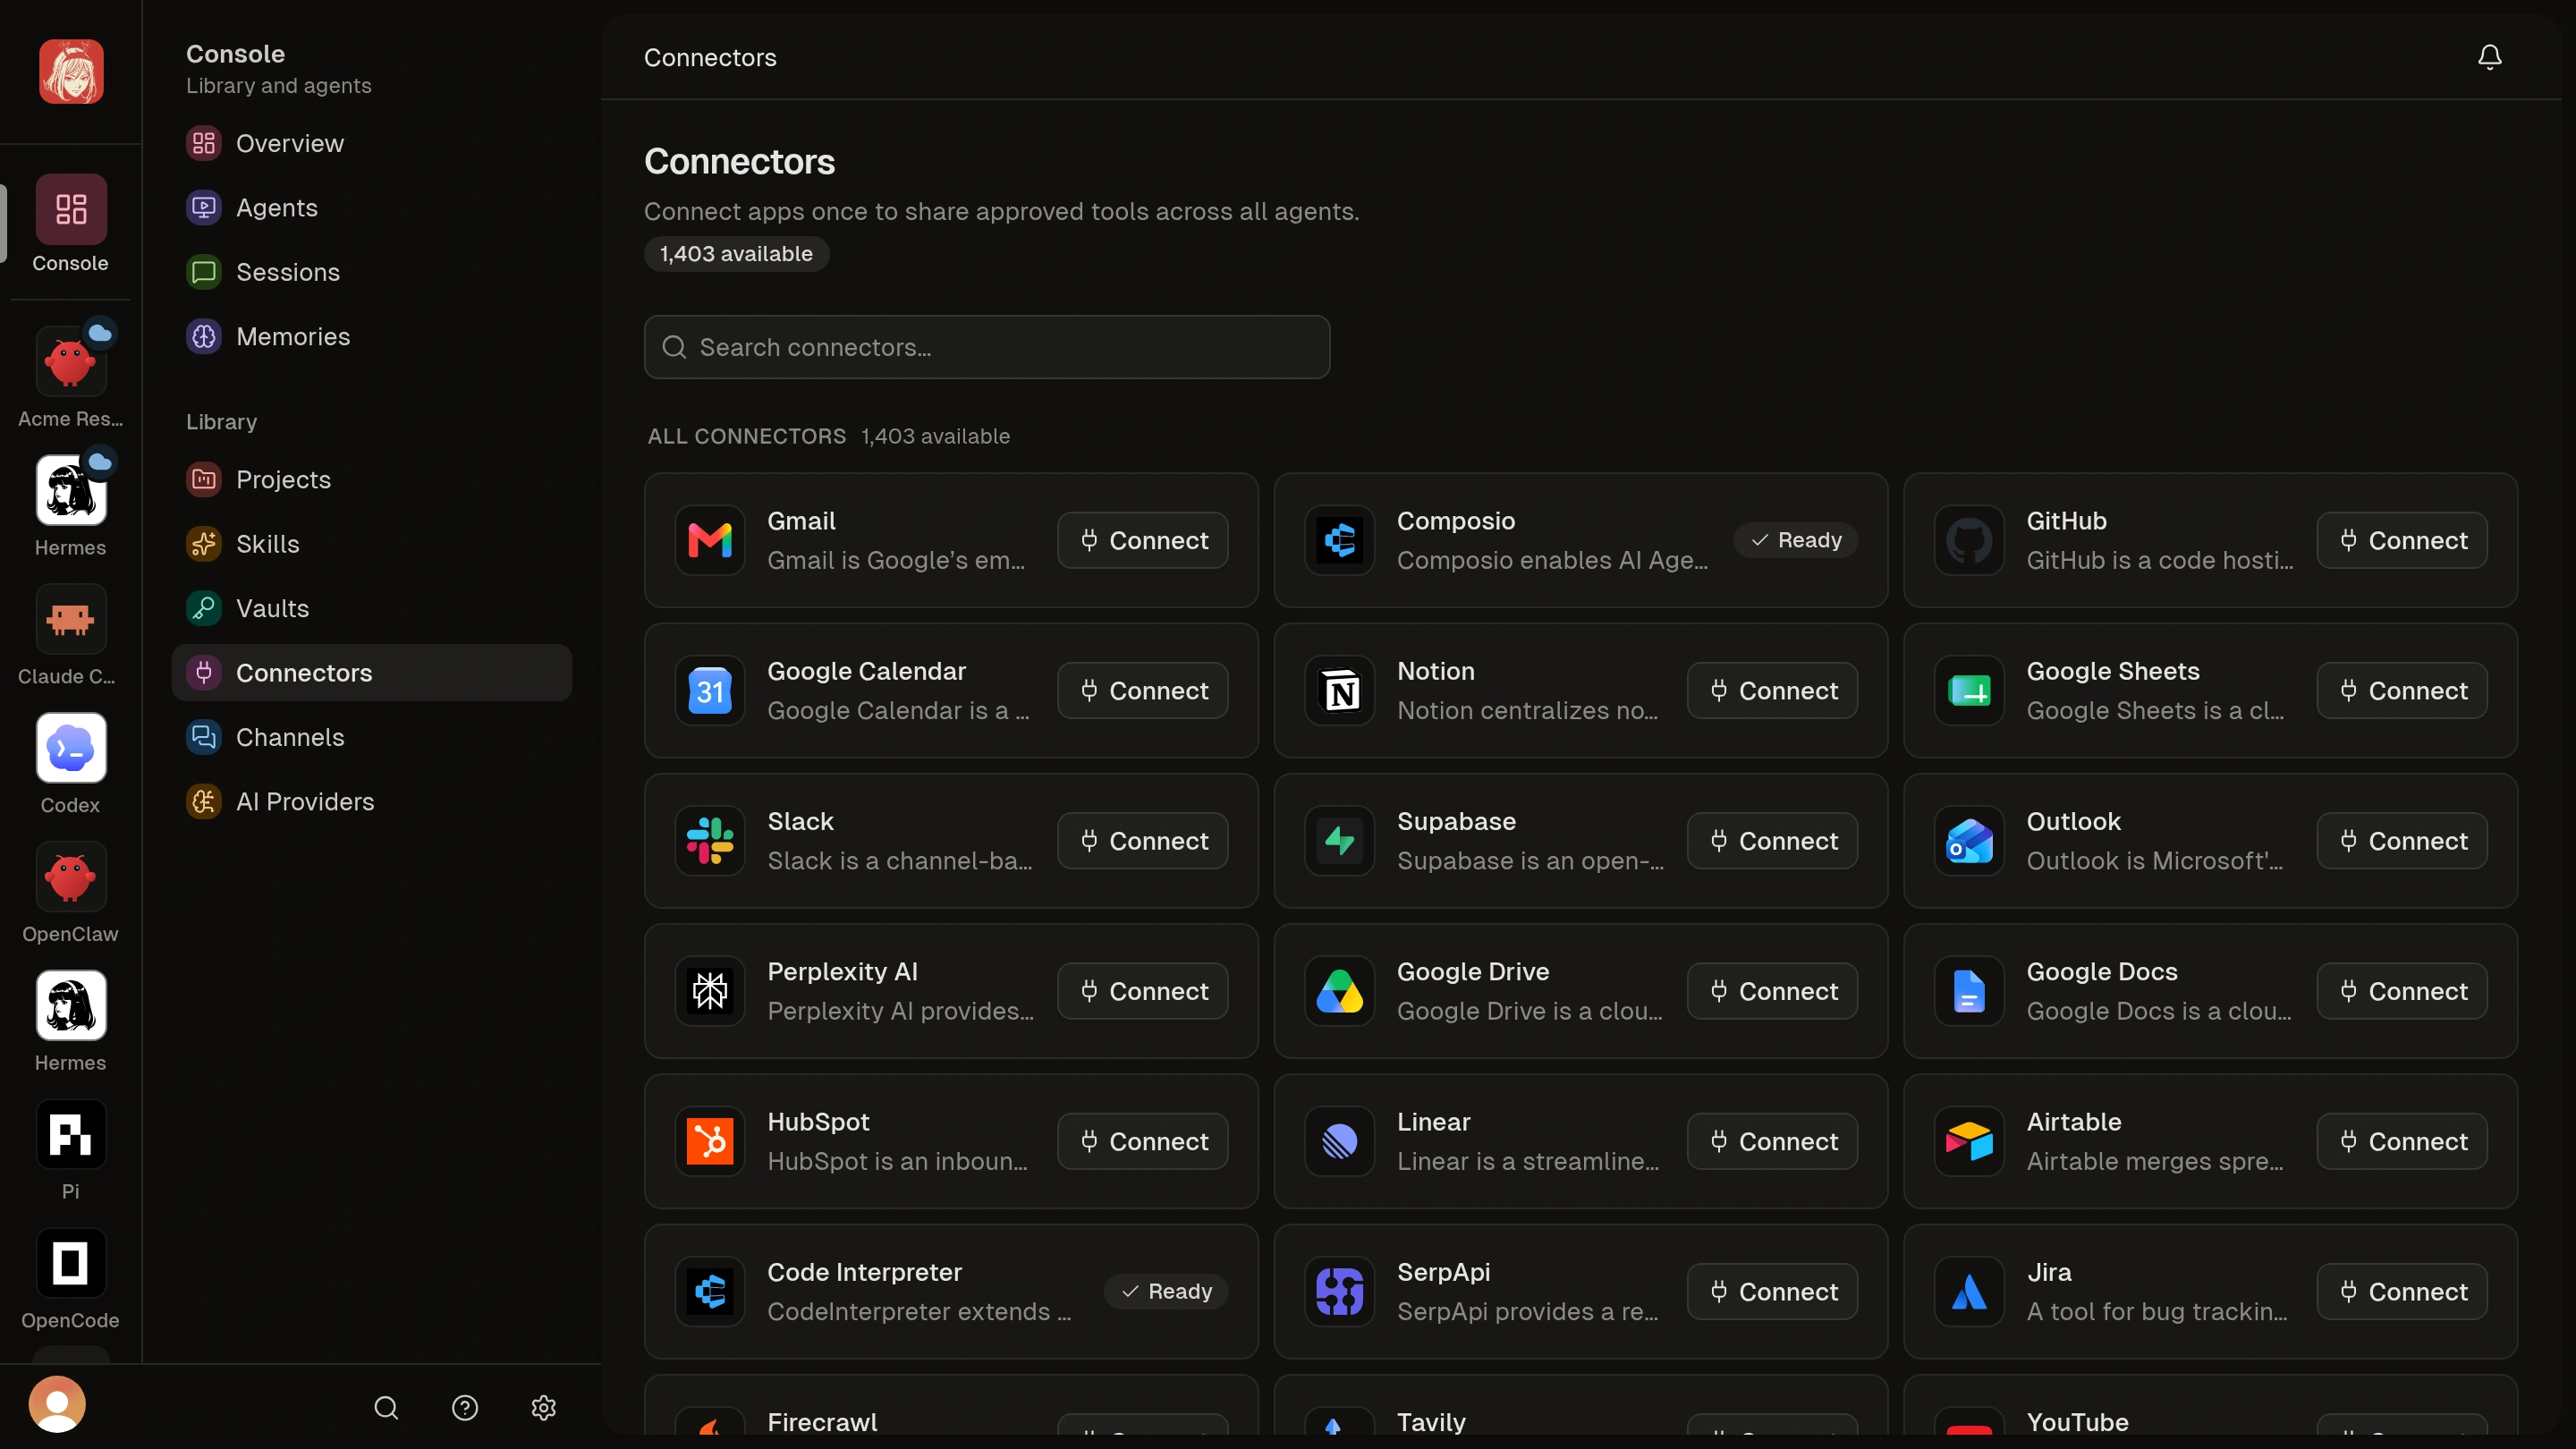The height and width of the screenshot is (1449, 2576).
Task: Open Vaults in the sidebar
Action: click(x=371, y=608)
